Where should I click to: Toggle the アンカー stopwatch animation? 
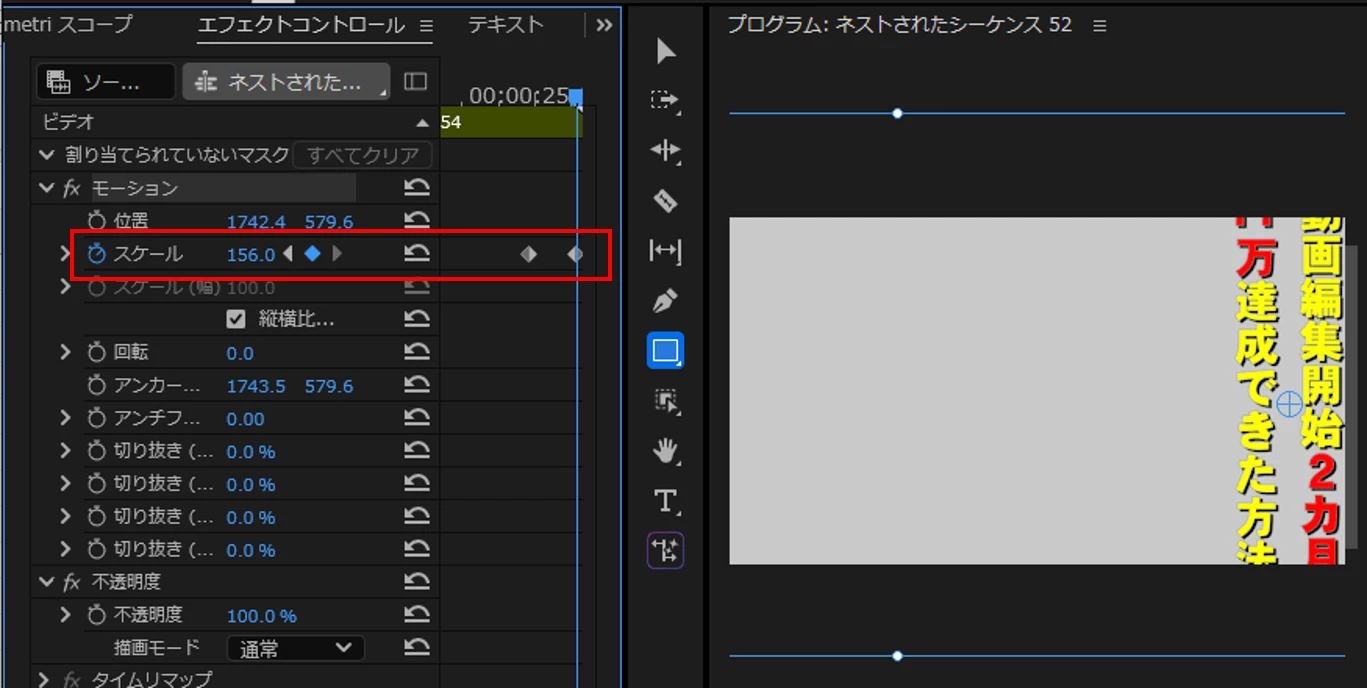(x=97, y=386)
